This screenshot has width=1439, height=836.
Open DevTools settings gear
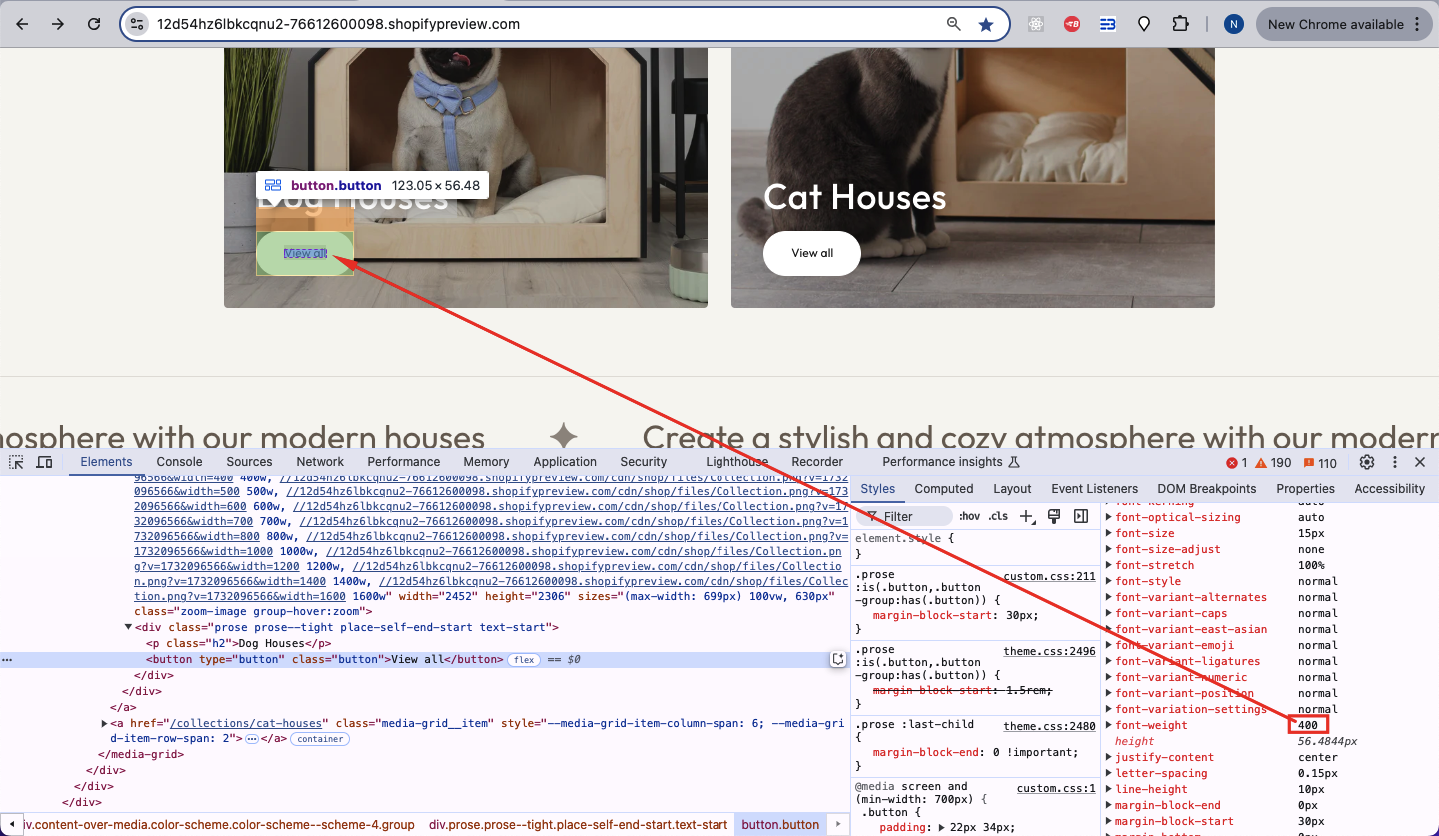1367,462
